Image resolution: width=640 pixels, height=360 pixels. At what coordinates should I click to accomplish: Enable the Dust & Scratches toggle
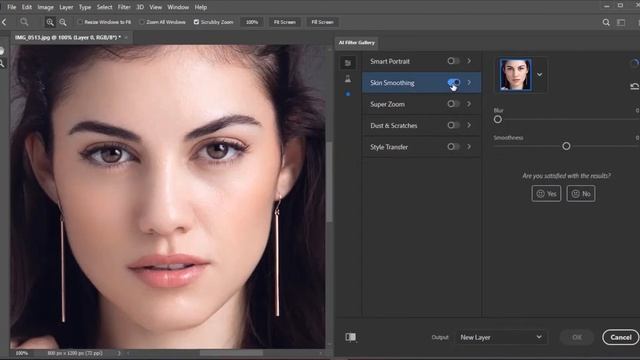point(453,125)
